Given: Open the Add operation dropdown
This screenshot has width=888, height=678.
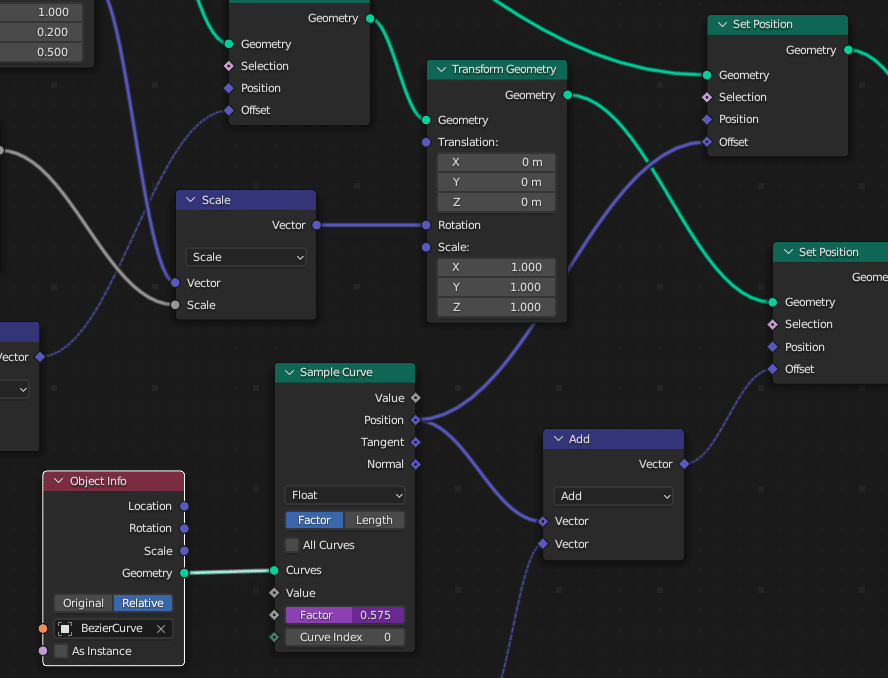Looking at the screenshot, I should [x=613, y=496].
